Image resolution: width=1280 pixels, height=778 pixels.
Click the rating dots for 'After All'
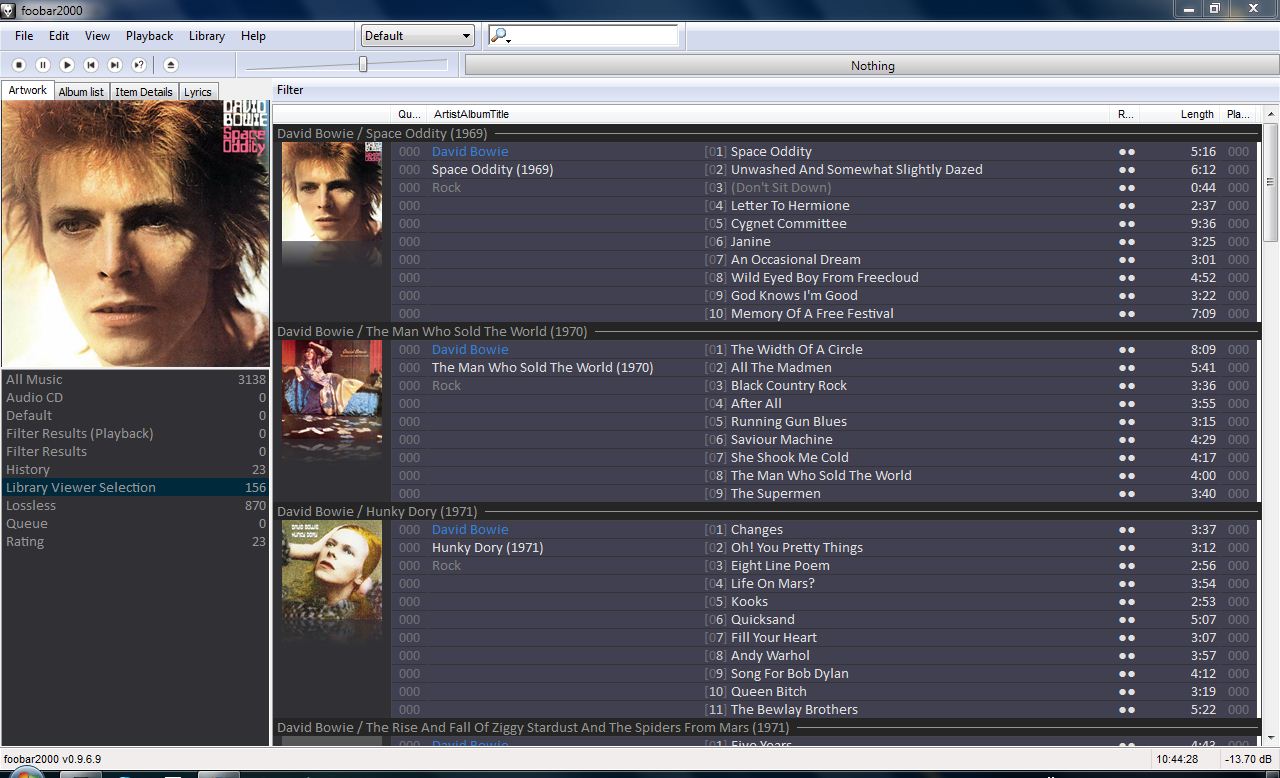coord(1127,404)
